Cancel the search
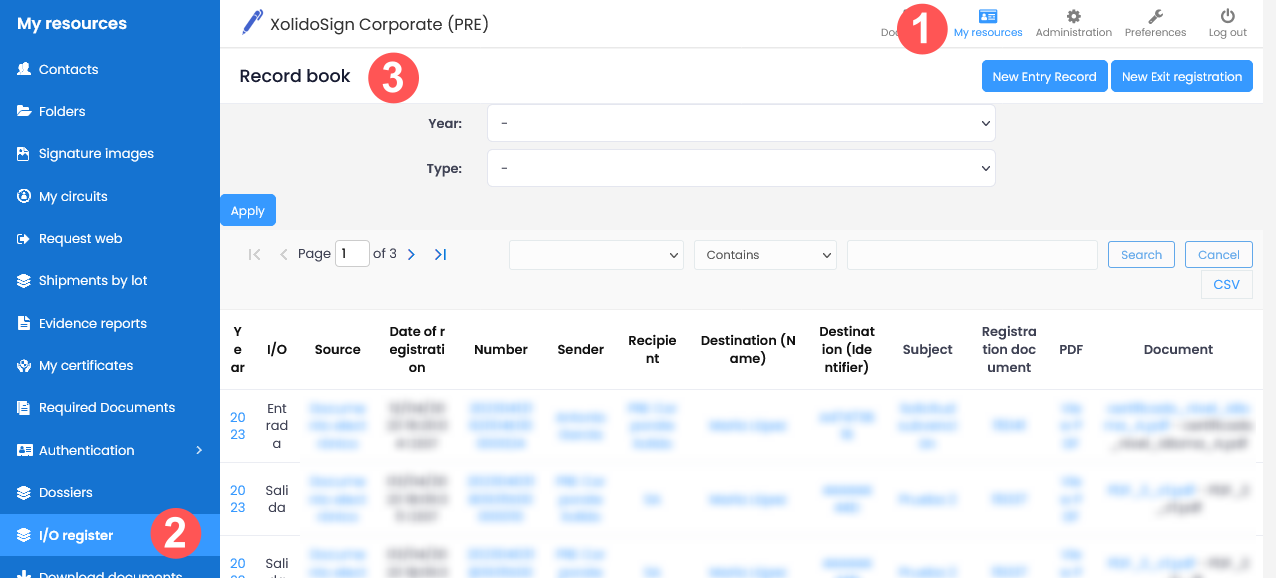 tap(1219, 255)
